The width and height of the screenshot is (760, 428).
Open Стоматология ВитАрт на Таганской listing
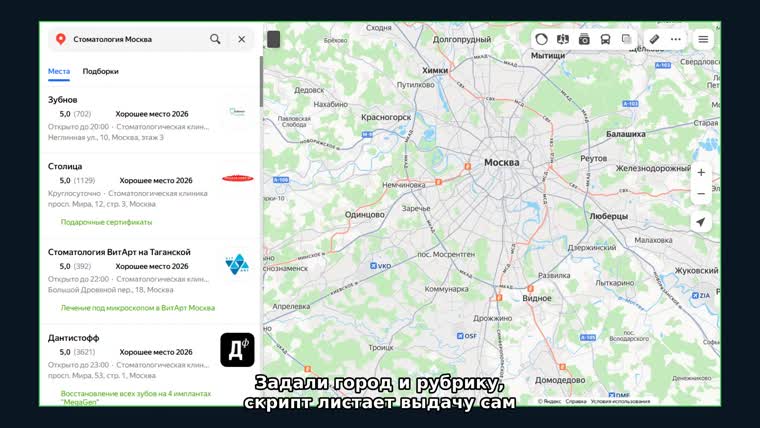tap(119, 252)
